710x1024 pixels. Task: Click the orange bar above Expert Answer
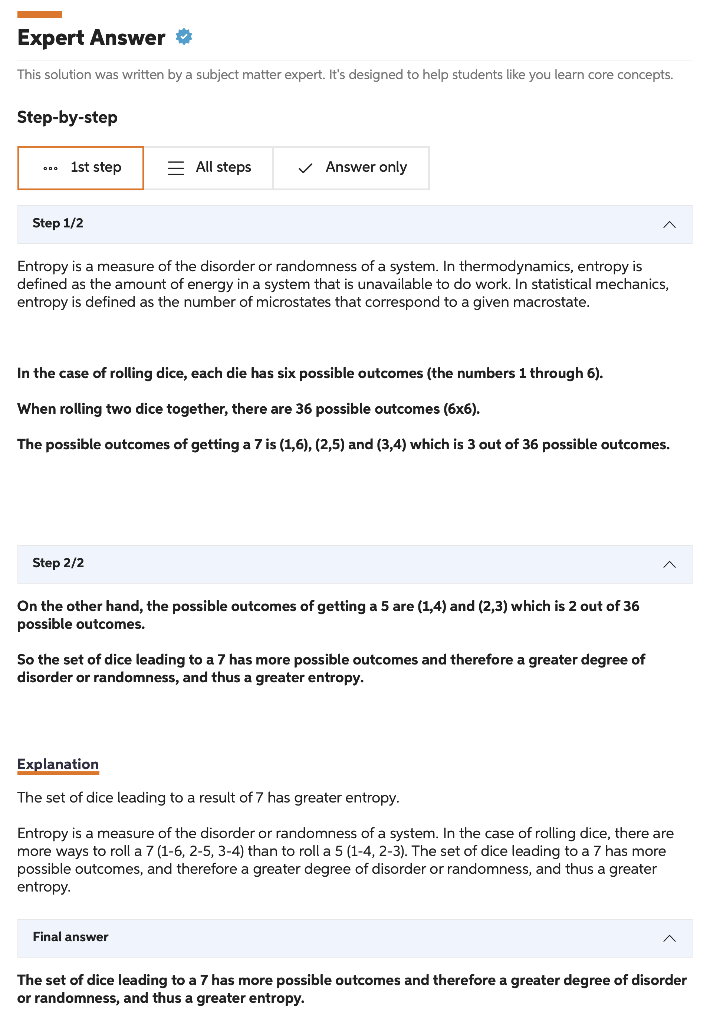pyautogui.click(x=41, y=13)
